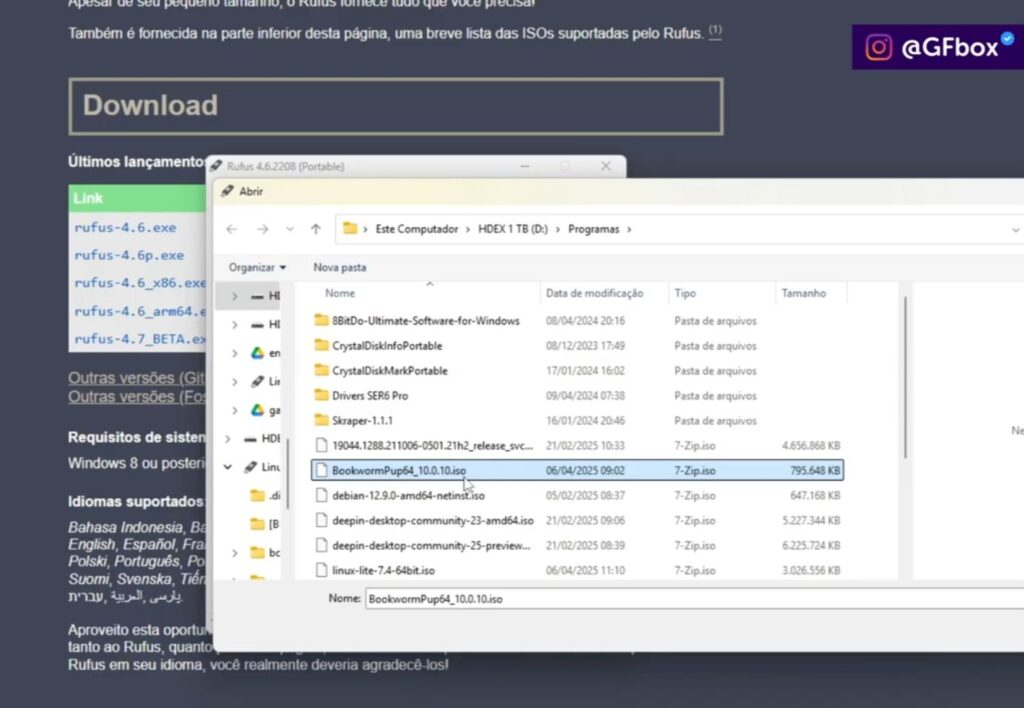Click the file icon of deepin-desktop-community-25-preview
This screenshot has height=708, width=1024.
[321, 545]
